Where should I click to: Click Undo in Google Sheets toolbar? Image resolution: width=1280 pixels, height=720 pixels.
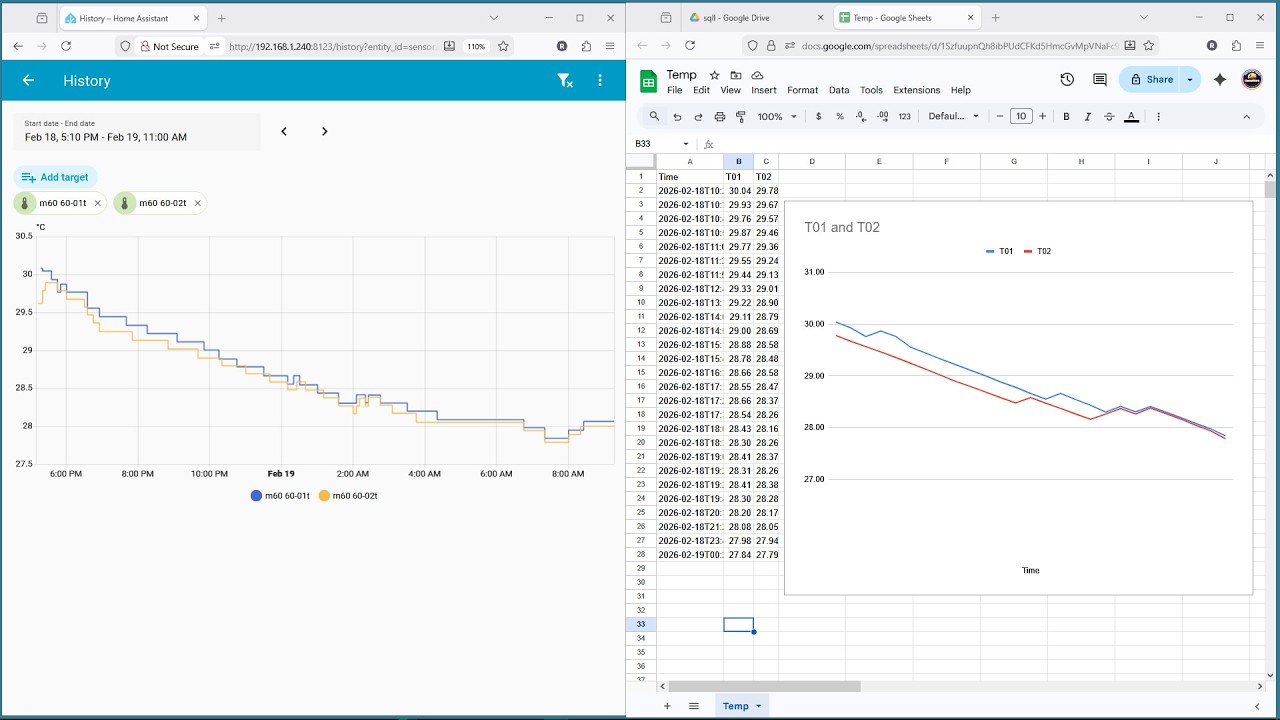click(677, 116)
